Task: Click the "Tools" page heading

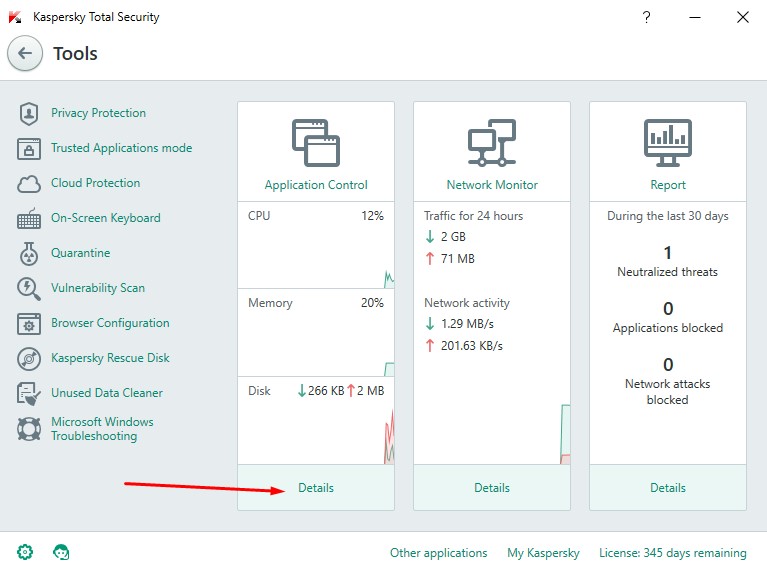Action: [x=75, y=53]
